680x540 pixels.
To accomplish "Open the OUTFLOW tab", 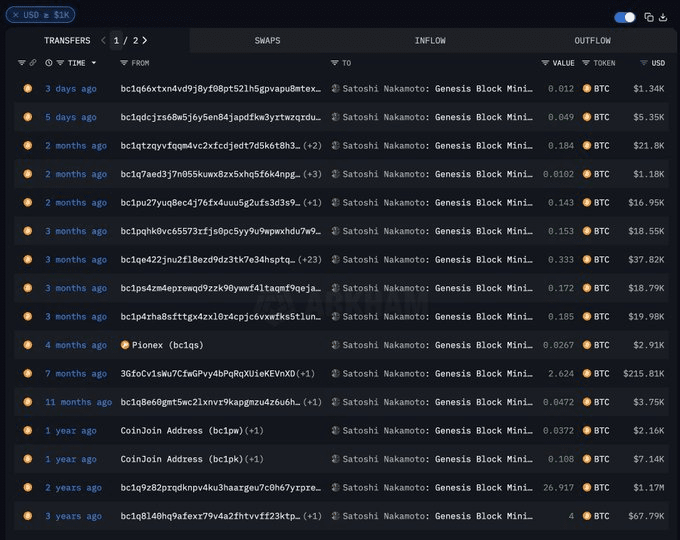I will pyautogui.click(x=592, y=41).
